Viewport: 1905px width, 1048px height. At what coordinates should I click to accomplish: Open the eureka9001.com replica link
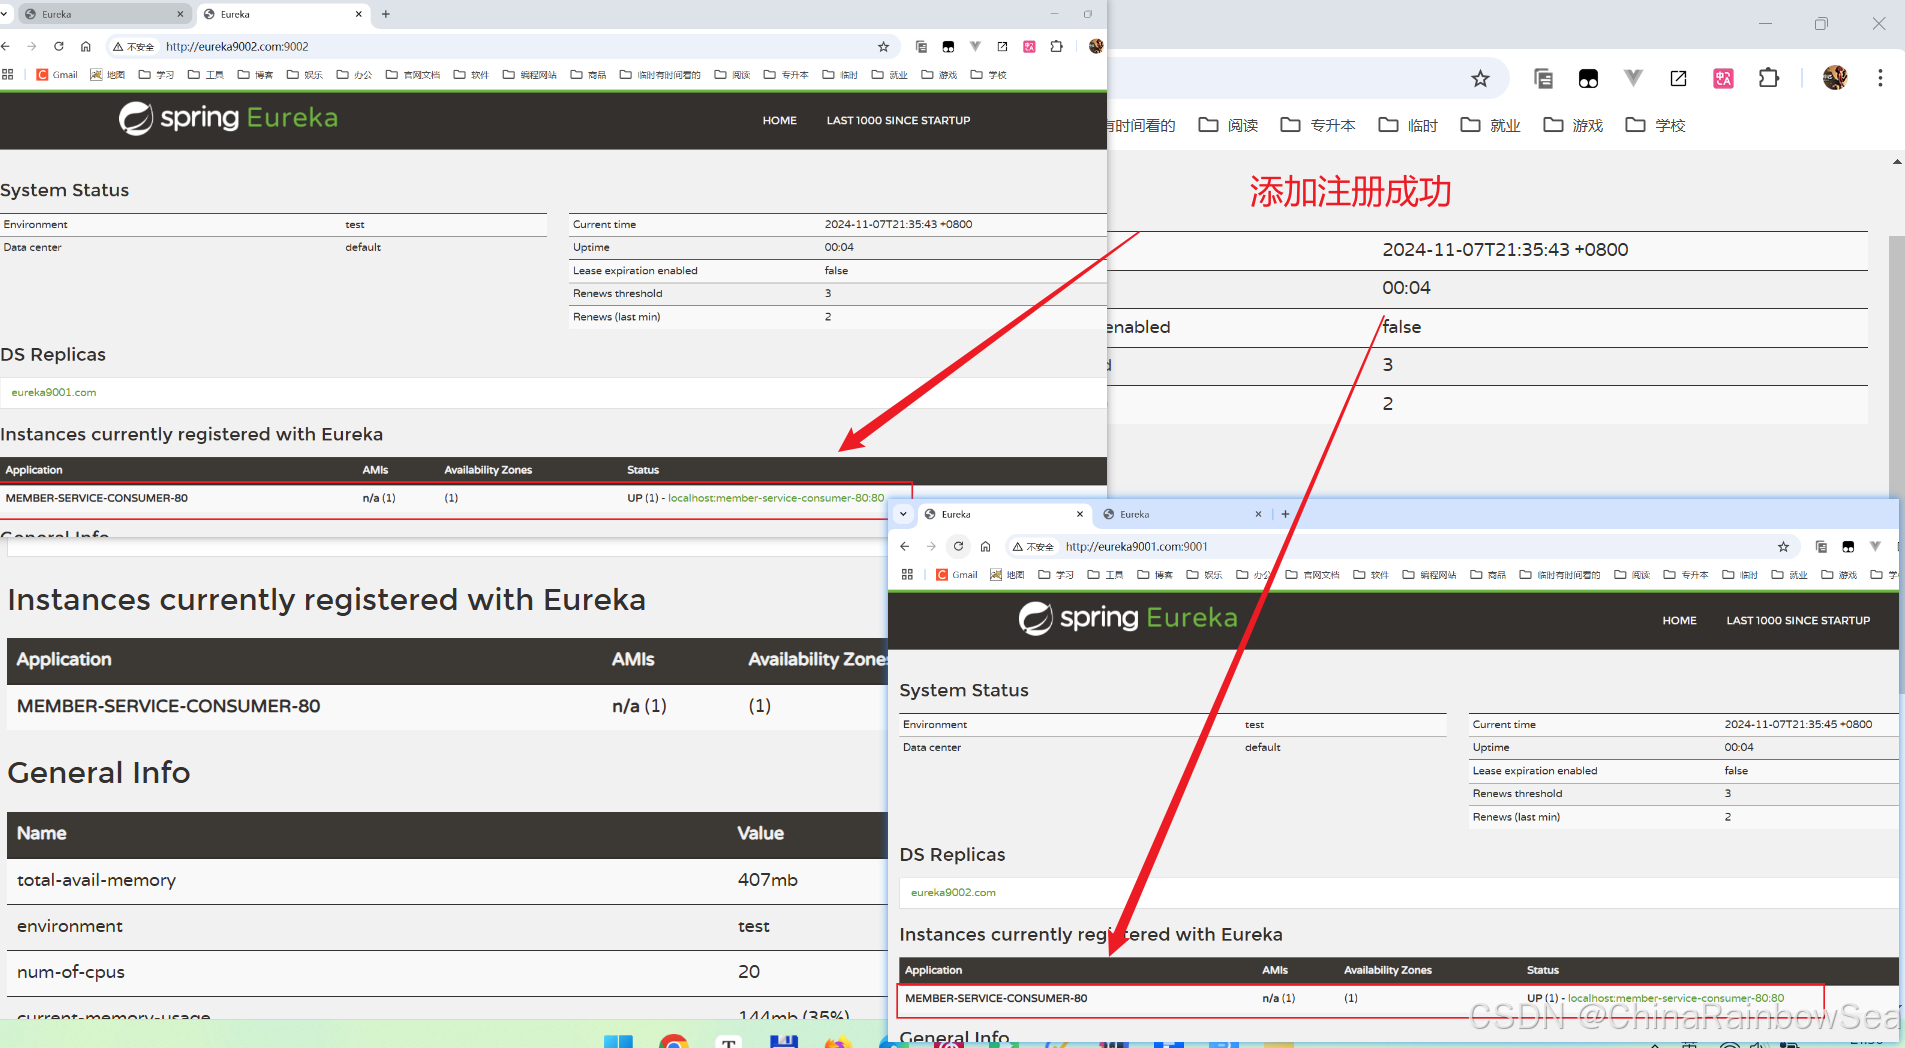point(54,392)
